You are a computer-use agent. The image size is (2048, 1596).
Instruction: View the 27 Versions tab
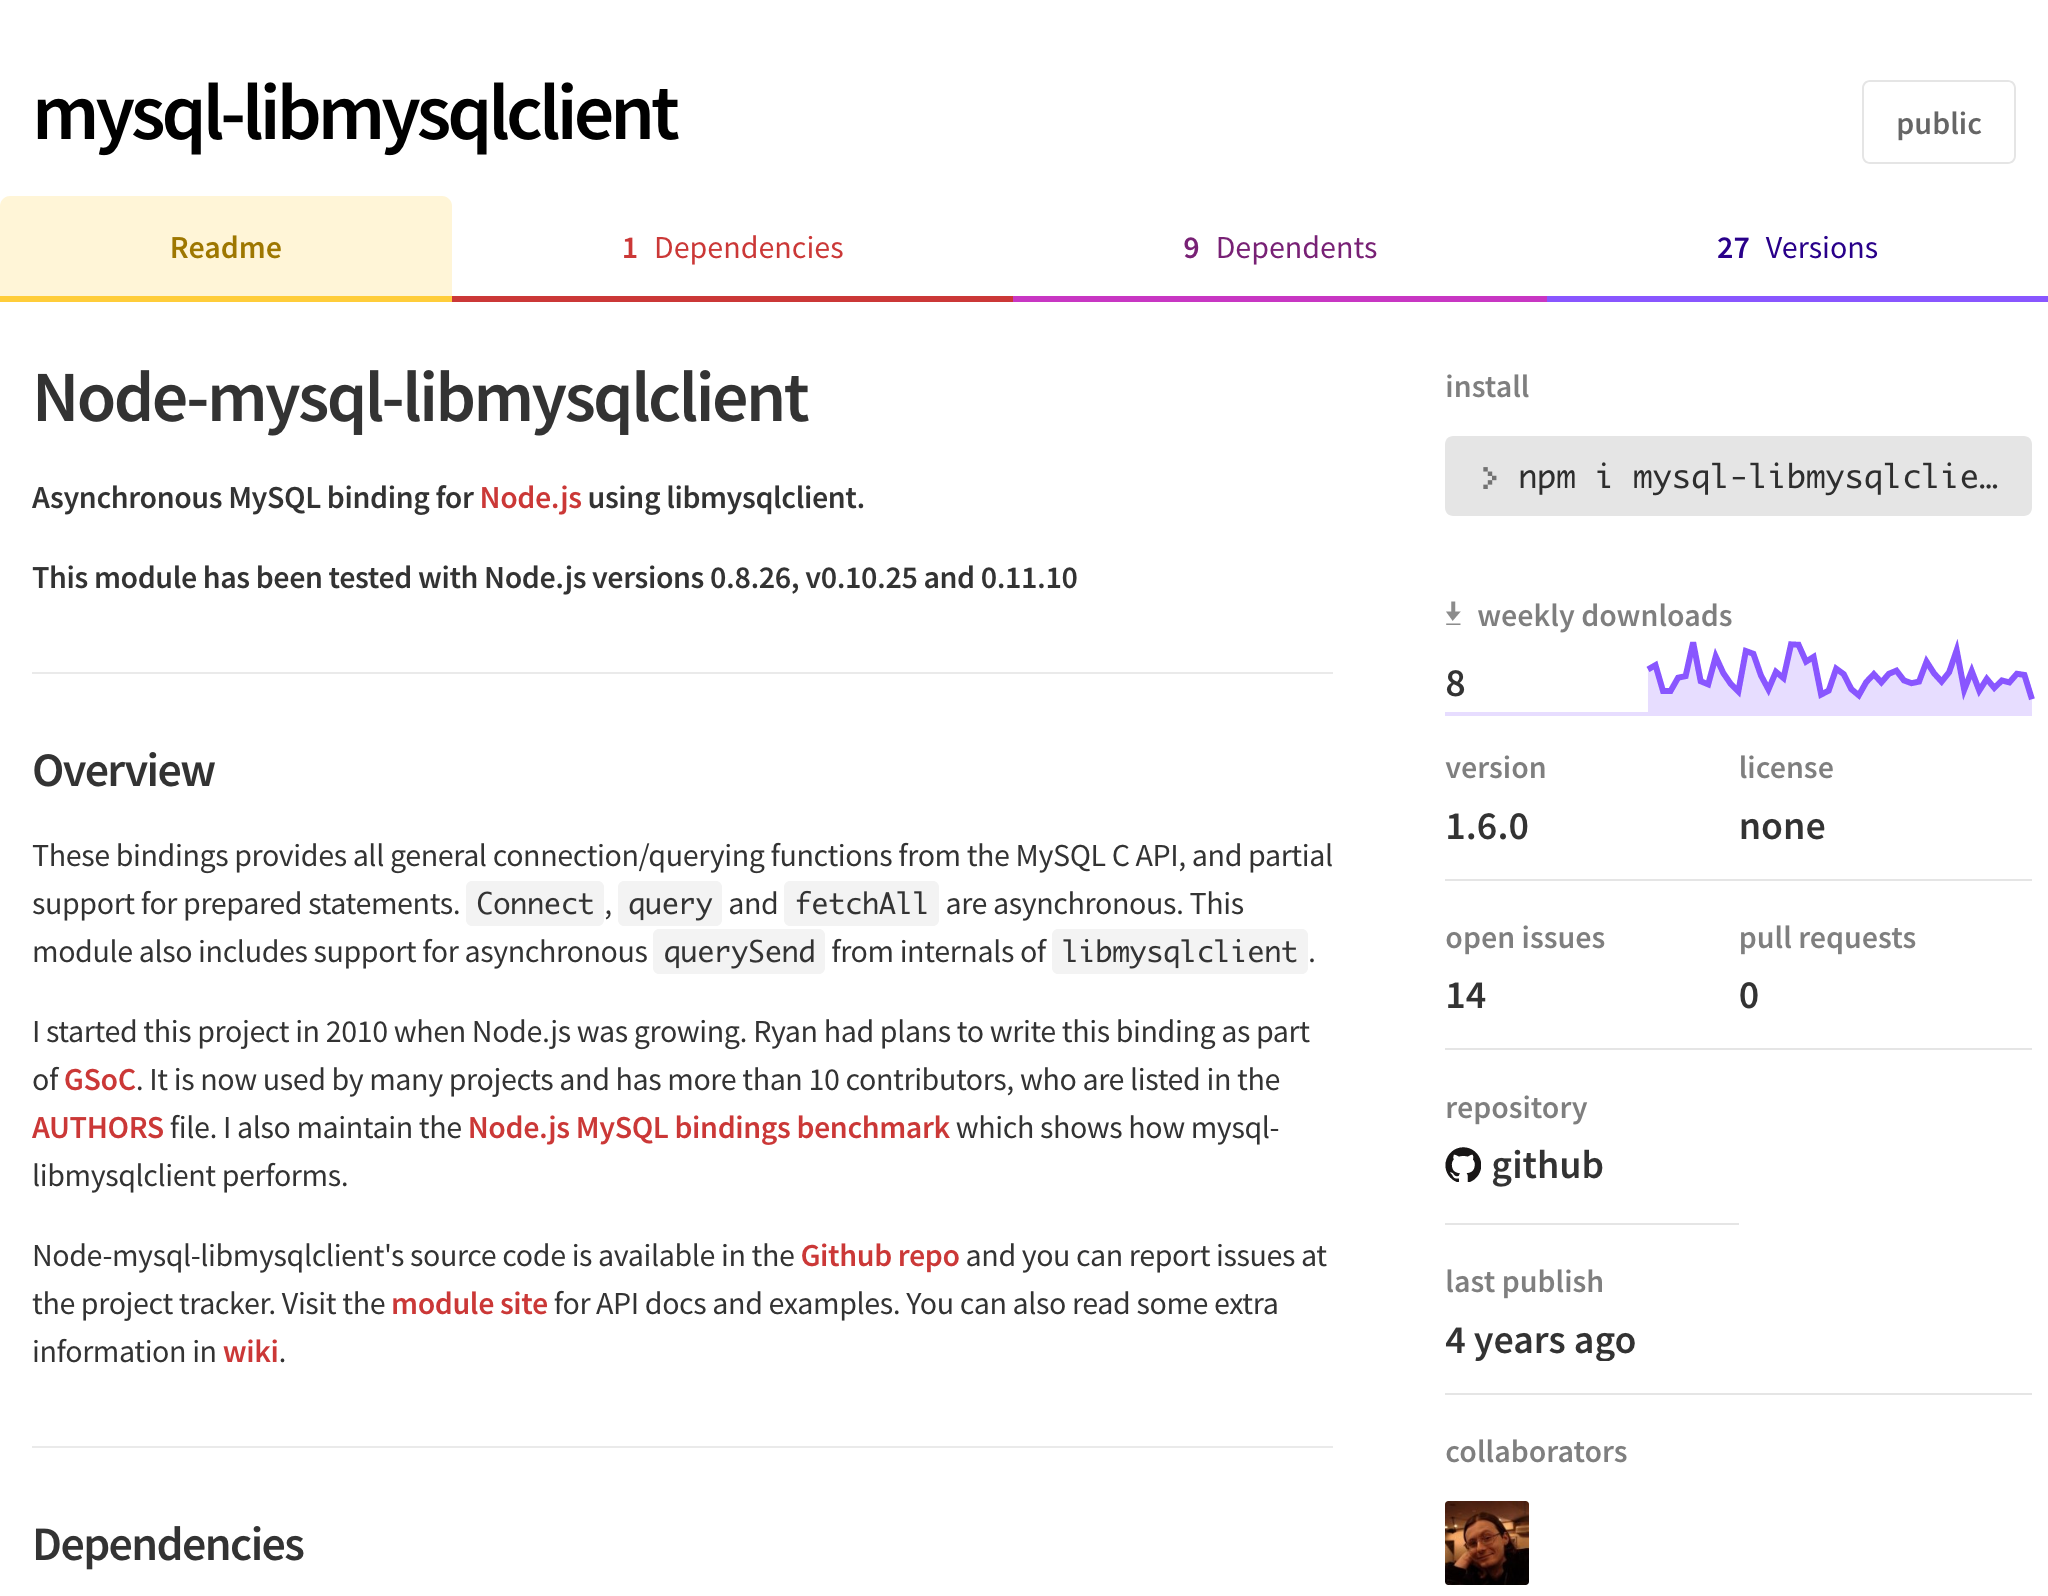point(1797,248)
